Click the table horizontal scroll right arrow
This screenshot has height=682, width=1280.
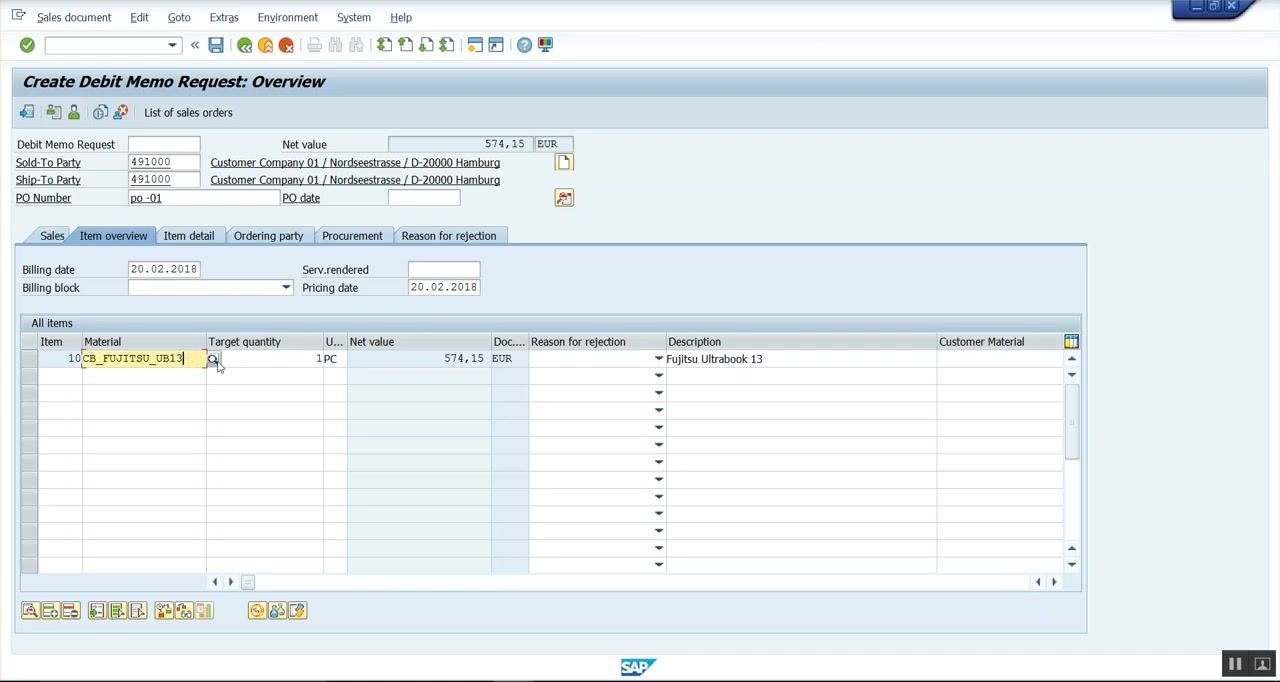1053,582
